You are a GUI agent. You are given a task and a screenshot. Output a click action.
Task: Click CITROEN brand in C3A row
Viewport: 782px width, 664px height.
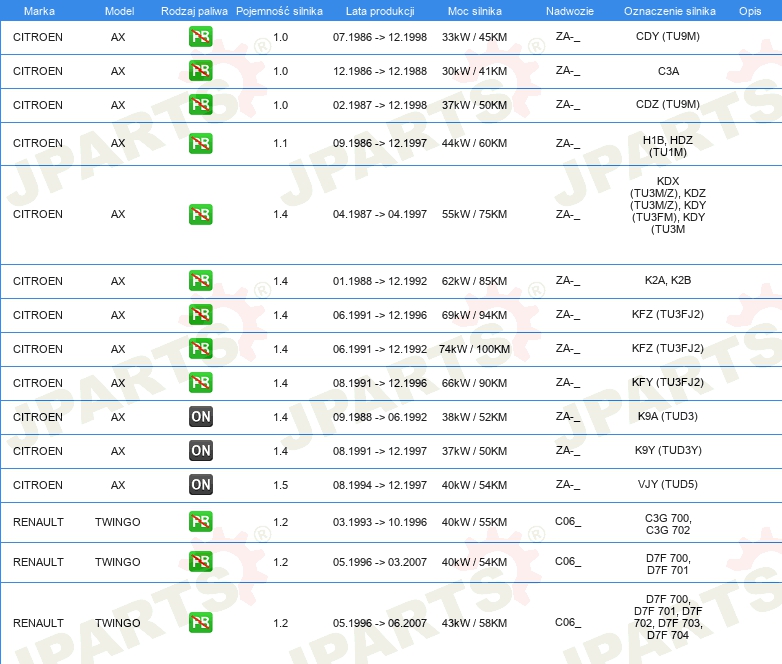tap(38, 71)
